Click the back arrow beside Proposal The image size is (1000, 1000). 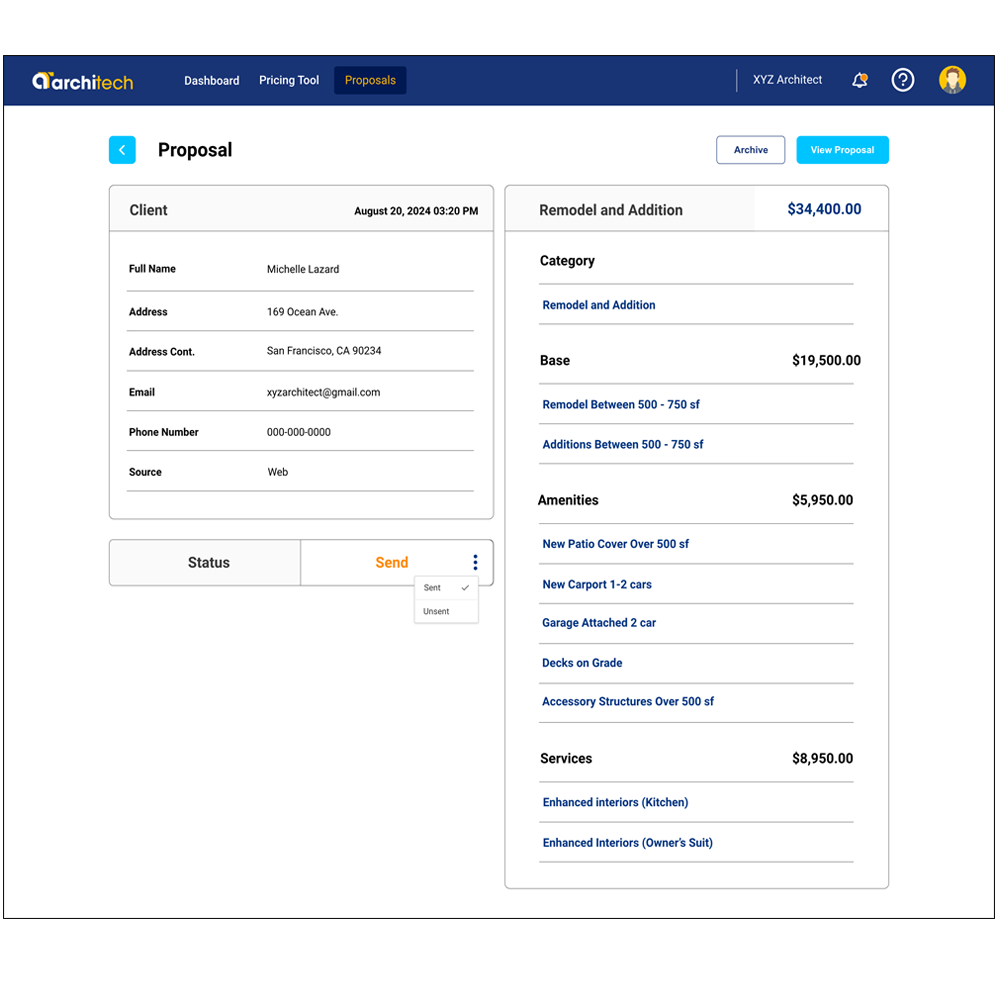click(122, 150)
